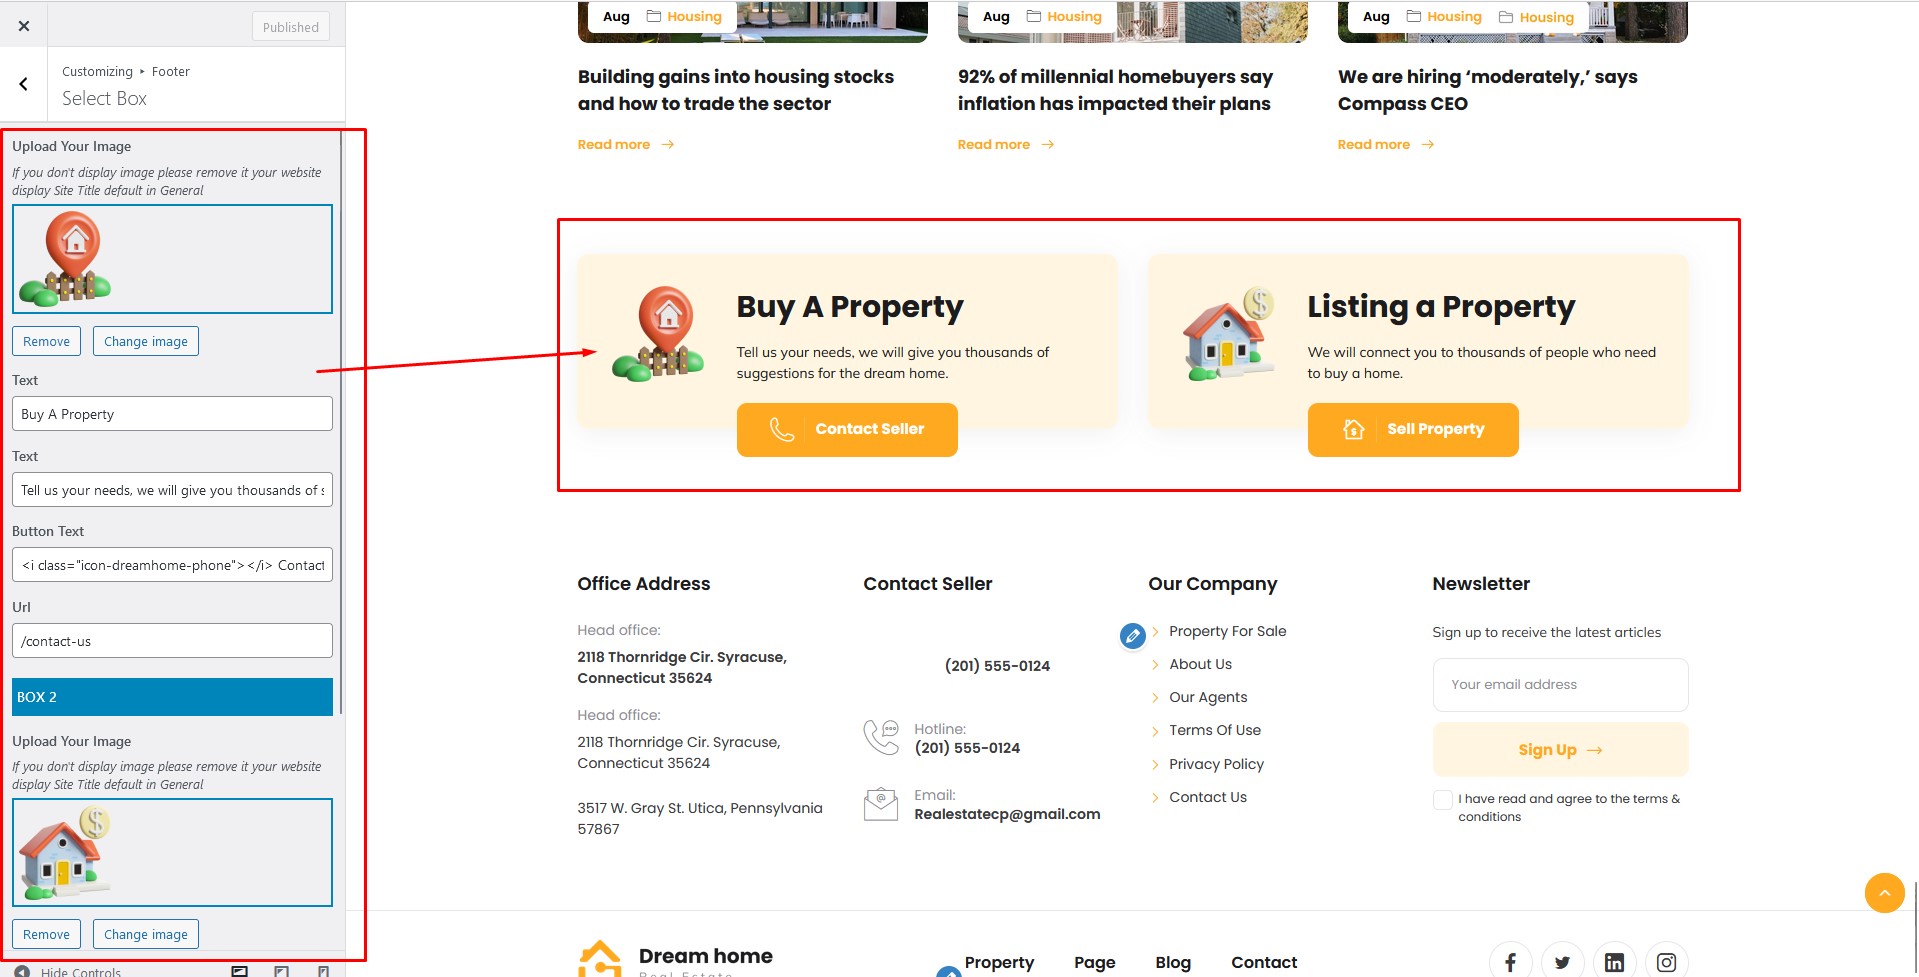Open the Blog menu item in footer
This screenshot has width=1919, height=977.
coord(1173,962)
